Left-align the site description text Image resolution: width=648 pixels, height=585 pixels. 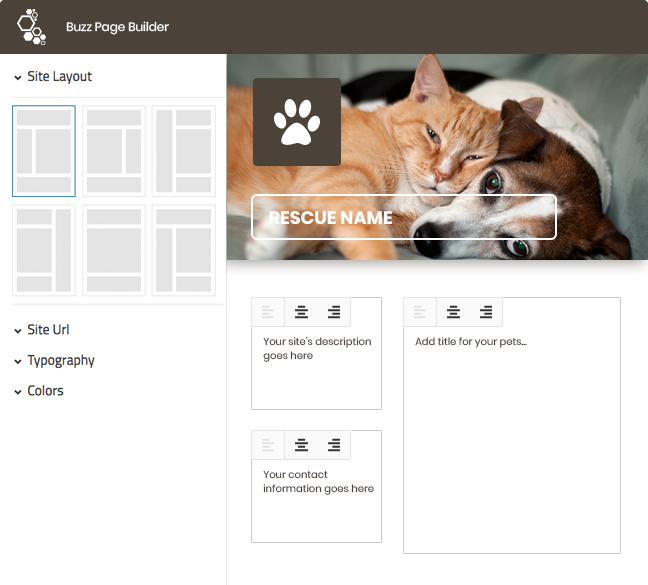click(x=268, y=312)
